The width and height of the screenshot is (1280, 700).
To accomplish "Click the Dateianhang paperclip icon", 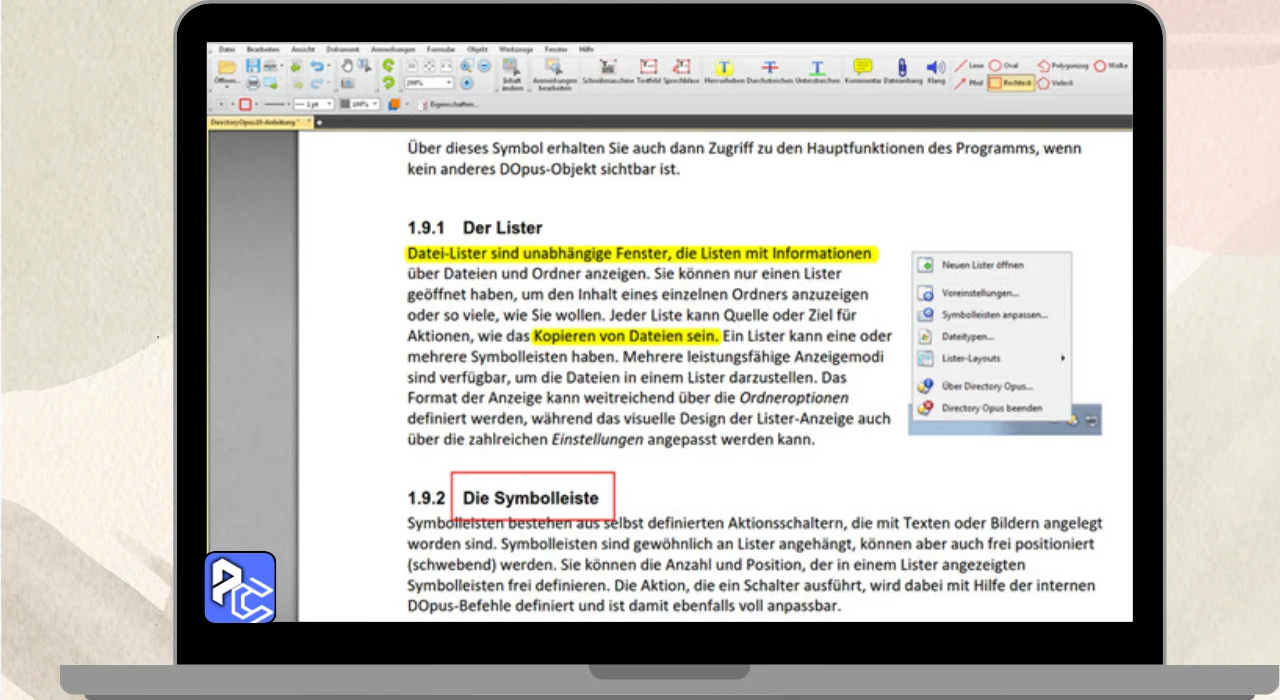I will [x=901, y=67].
